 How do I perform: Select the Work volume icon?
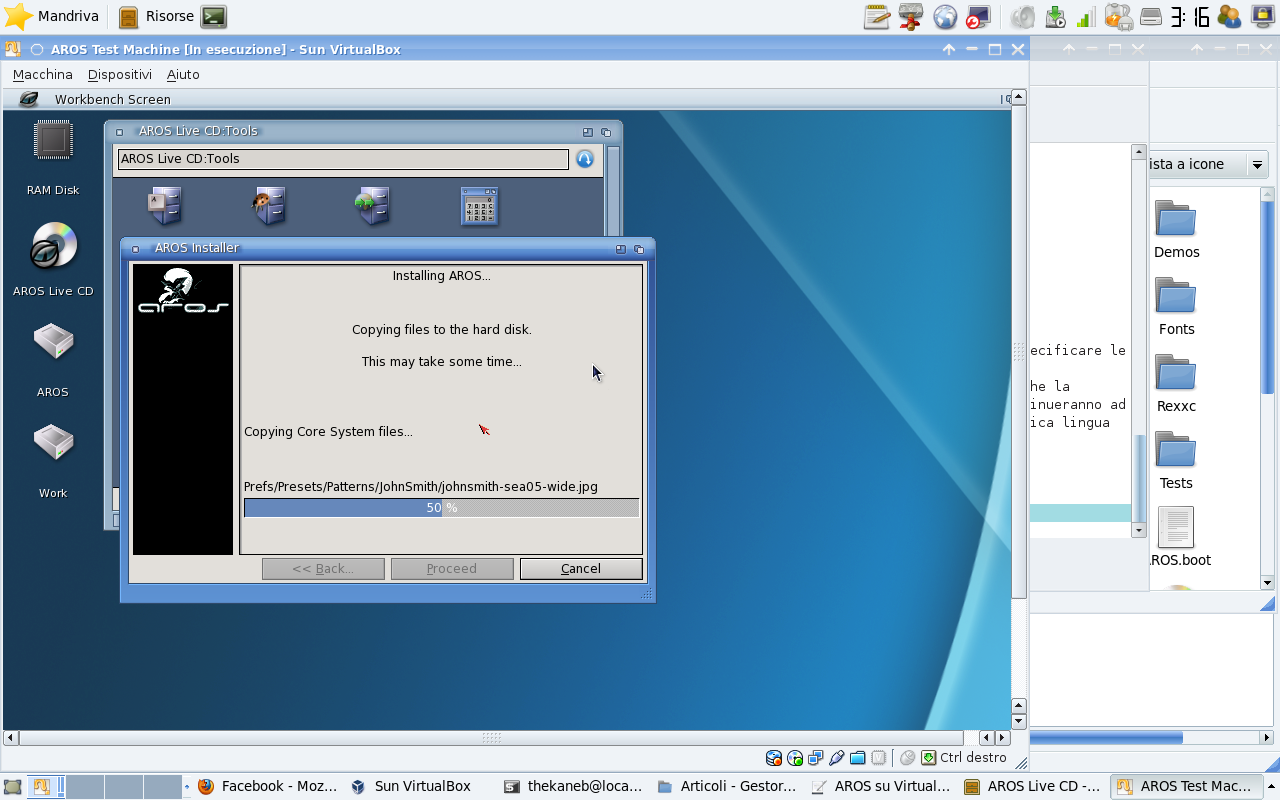pyautogui.click(x=53, y=443)
